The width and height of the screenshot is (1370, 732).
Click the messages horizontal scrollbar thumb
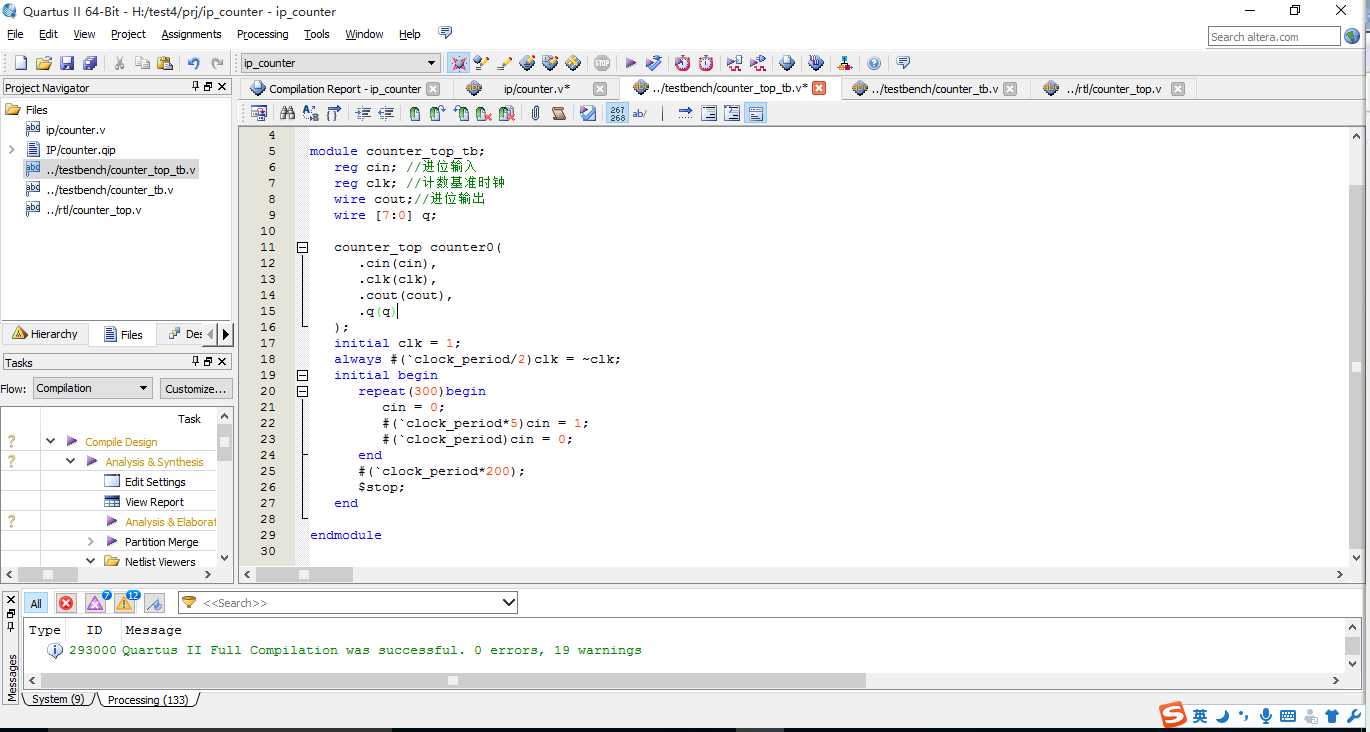[x=453, y=680]
